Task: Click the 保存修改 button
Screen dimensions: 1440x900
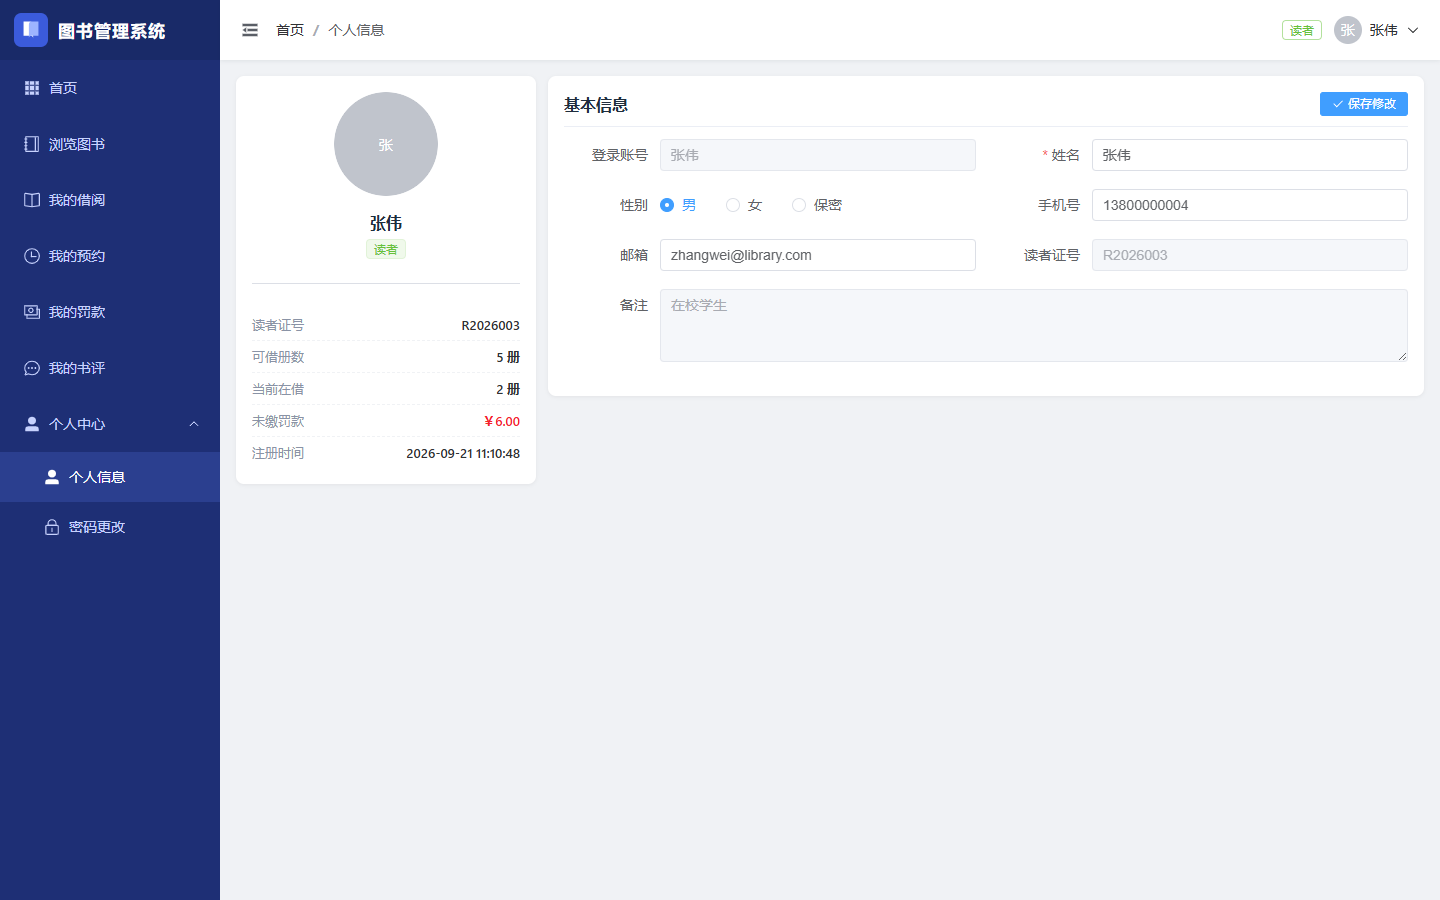Action: pyautogui.click(x=1364, y=104)
